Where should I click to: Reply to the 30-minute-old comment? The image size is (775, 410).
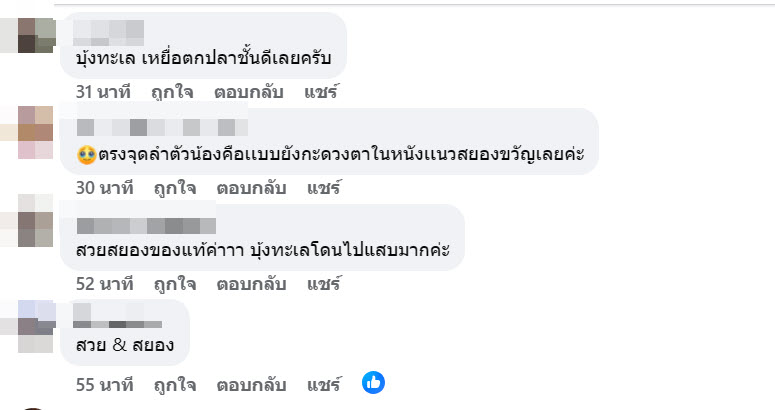point(251,187)
